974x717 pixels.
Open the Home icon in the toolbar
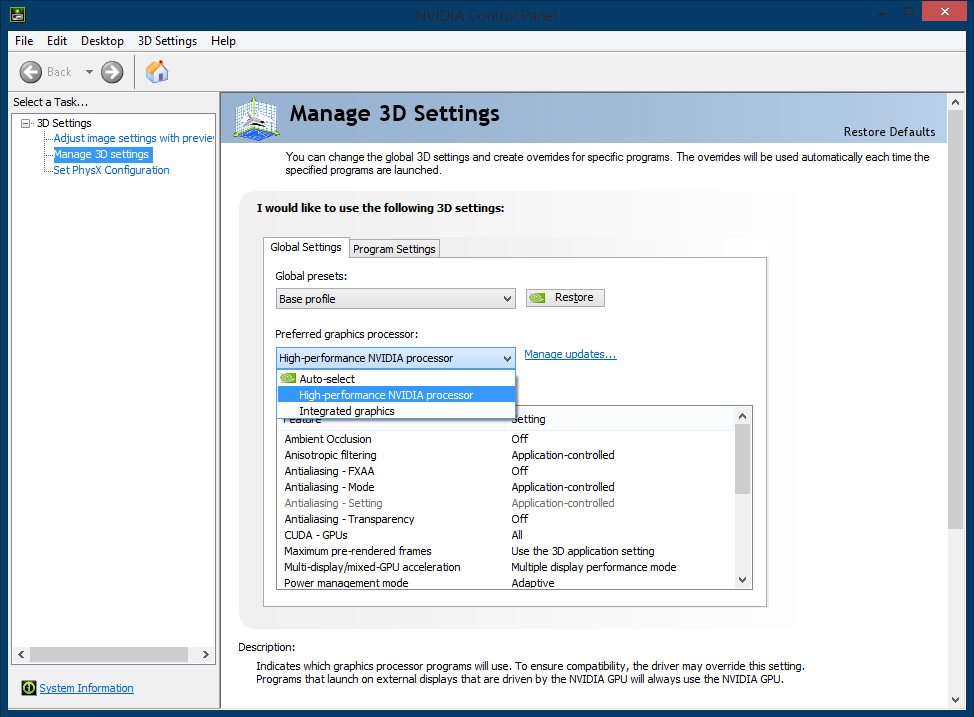click(x=157, y=71)
